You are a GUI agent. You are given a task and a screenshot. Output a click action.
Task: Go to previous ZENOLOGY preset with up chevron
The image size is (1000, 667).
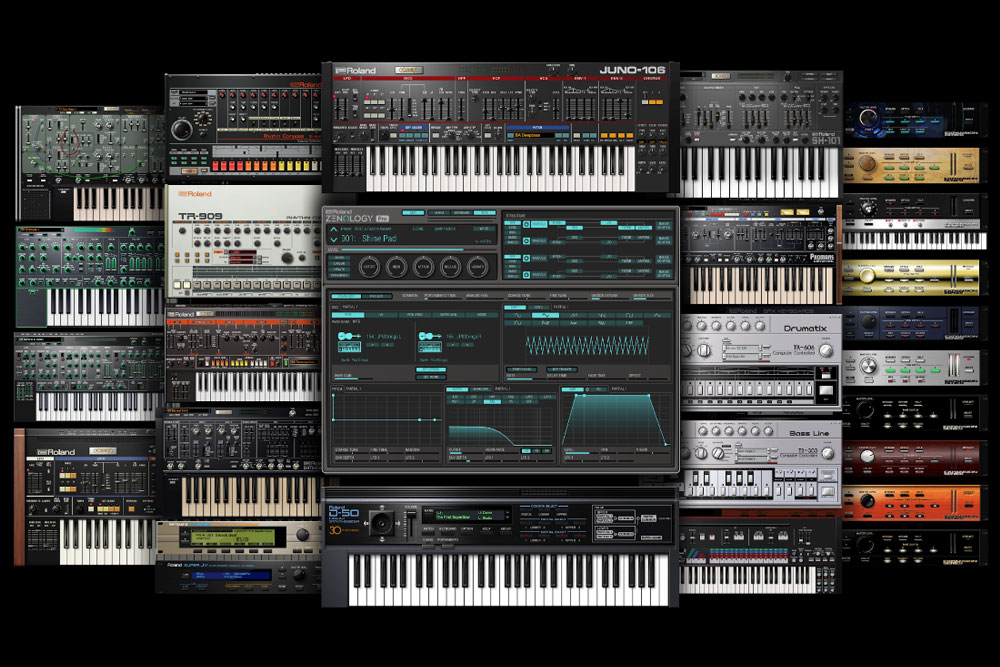pos(334,229)
